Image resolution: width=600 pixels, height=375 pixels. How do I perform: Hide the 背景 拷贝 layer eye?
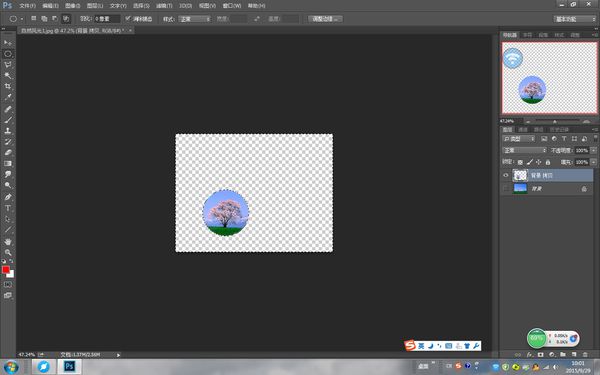tap(505, 175)
